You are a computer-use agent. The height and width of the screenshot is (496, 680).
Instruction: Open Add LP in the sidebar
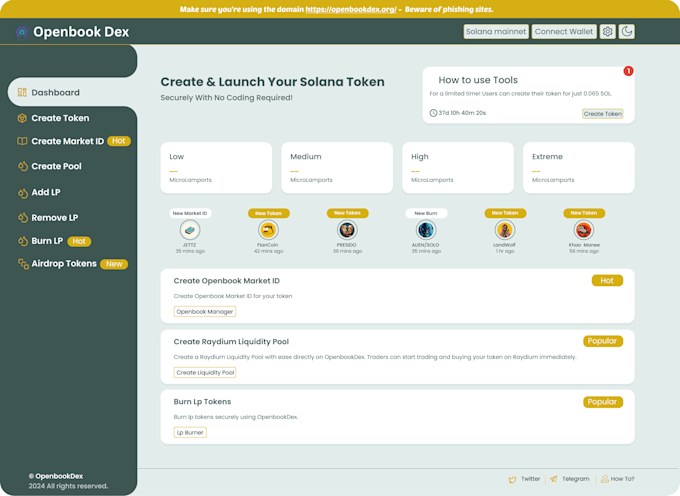coord(46,193)
